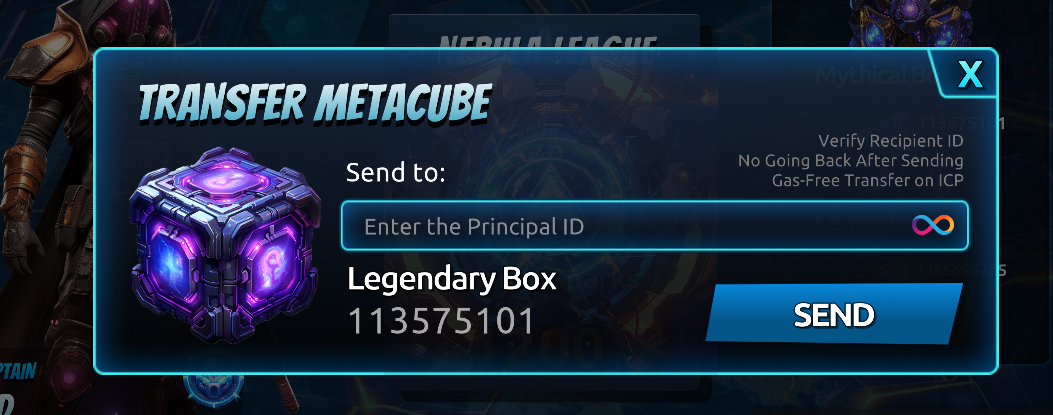Click the Legendary Box name label
1053x415 pixels.
(452, 279)
